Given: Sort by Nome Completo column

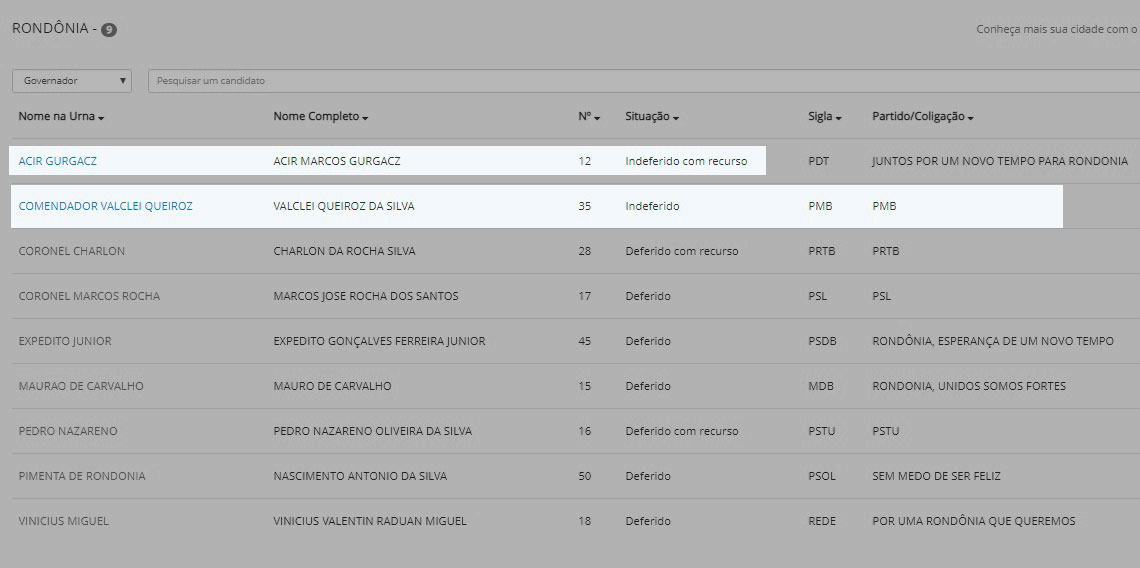Looking at the screenshot, I should coord(321,116).
